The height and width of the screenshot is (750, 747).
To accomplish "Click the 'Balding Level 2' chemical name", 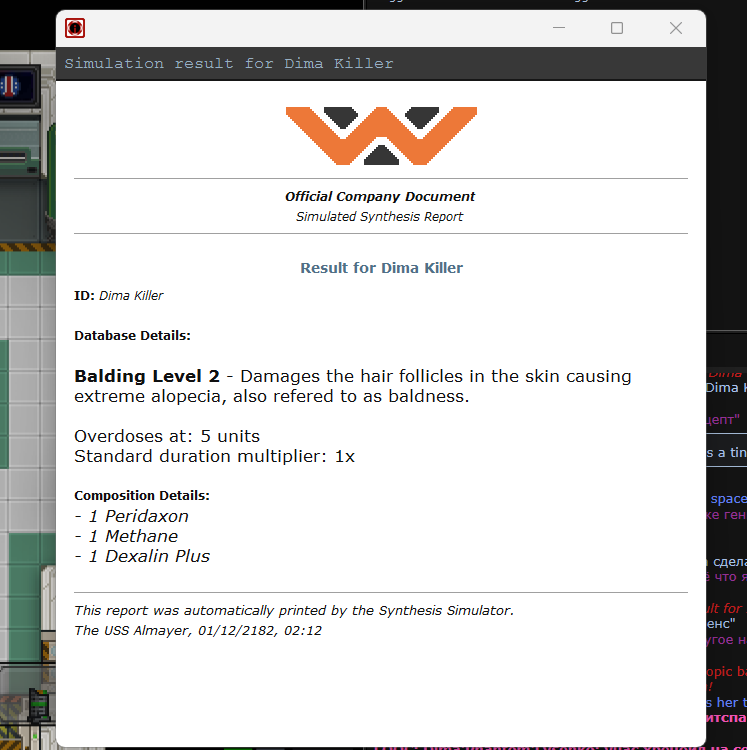I will (x=147, y=377).
